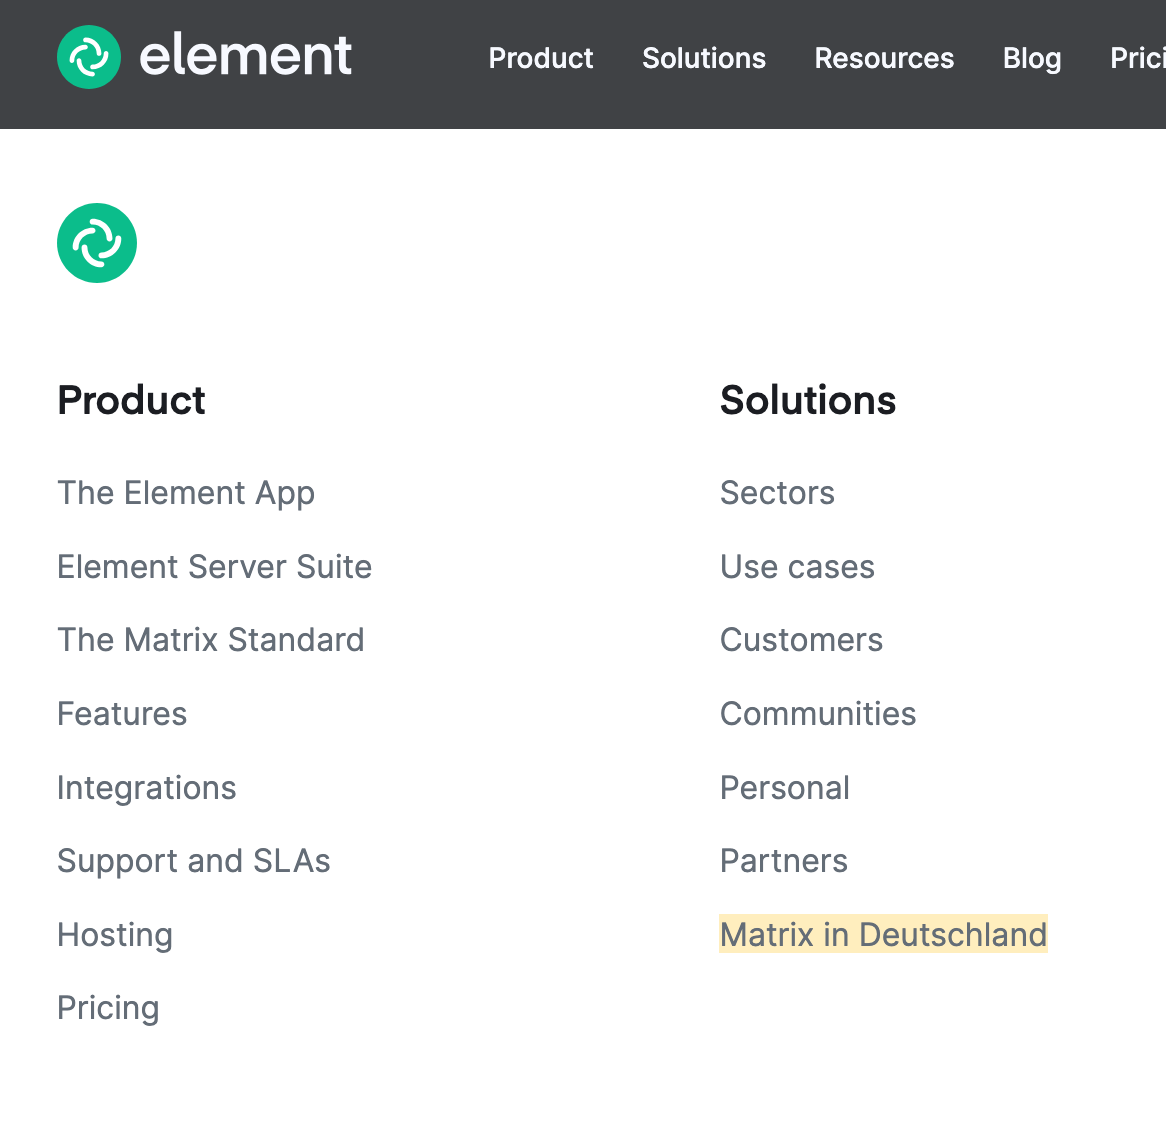Open the Element Server Suite link
The image size is (1166, 1138).
[214, 567]
